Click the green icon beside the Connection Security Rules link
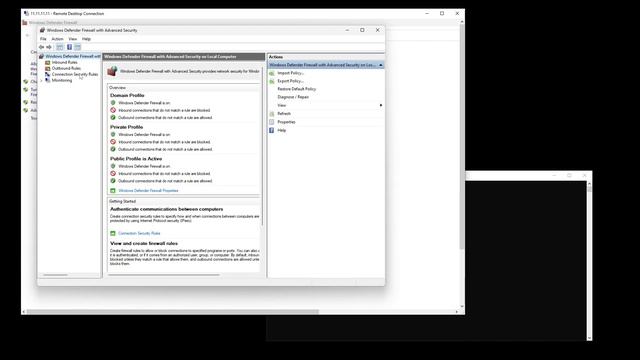 [x=113, y=233]
